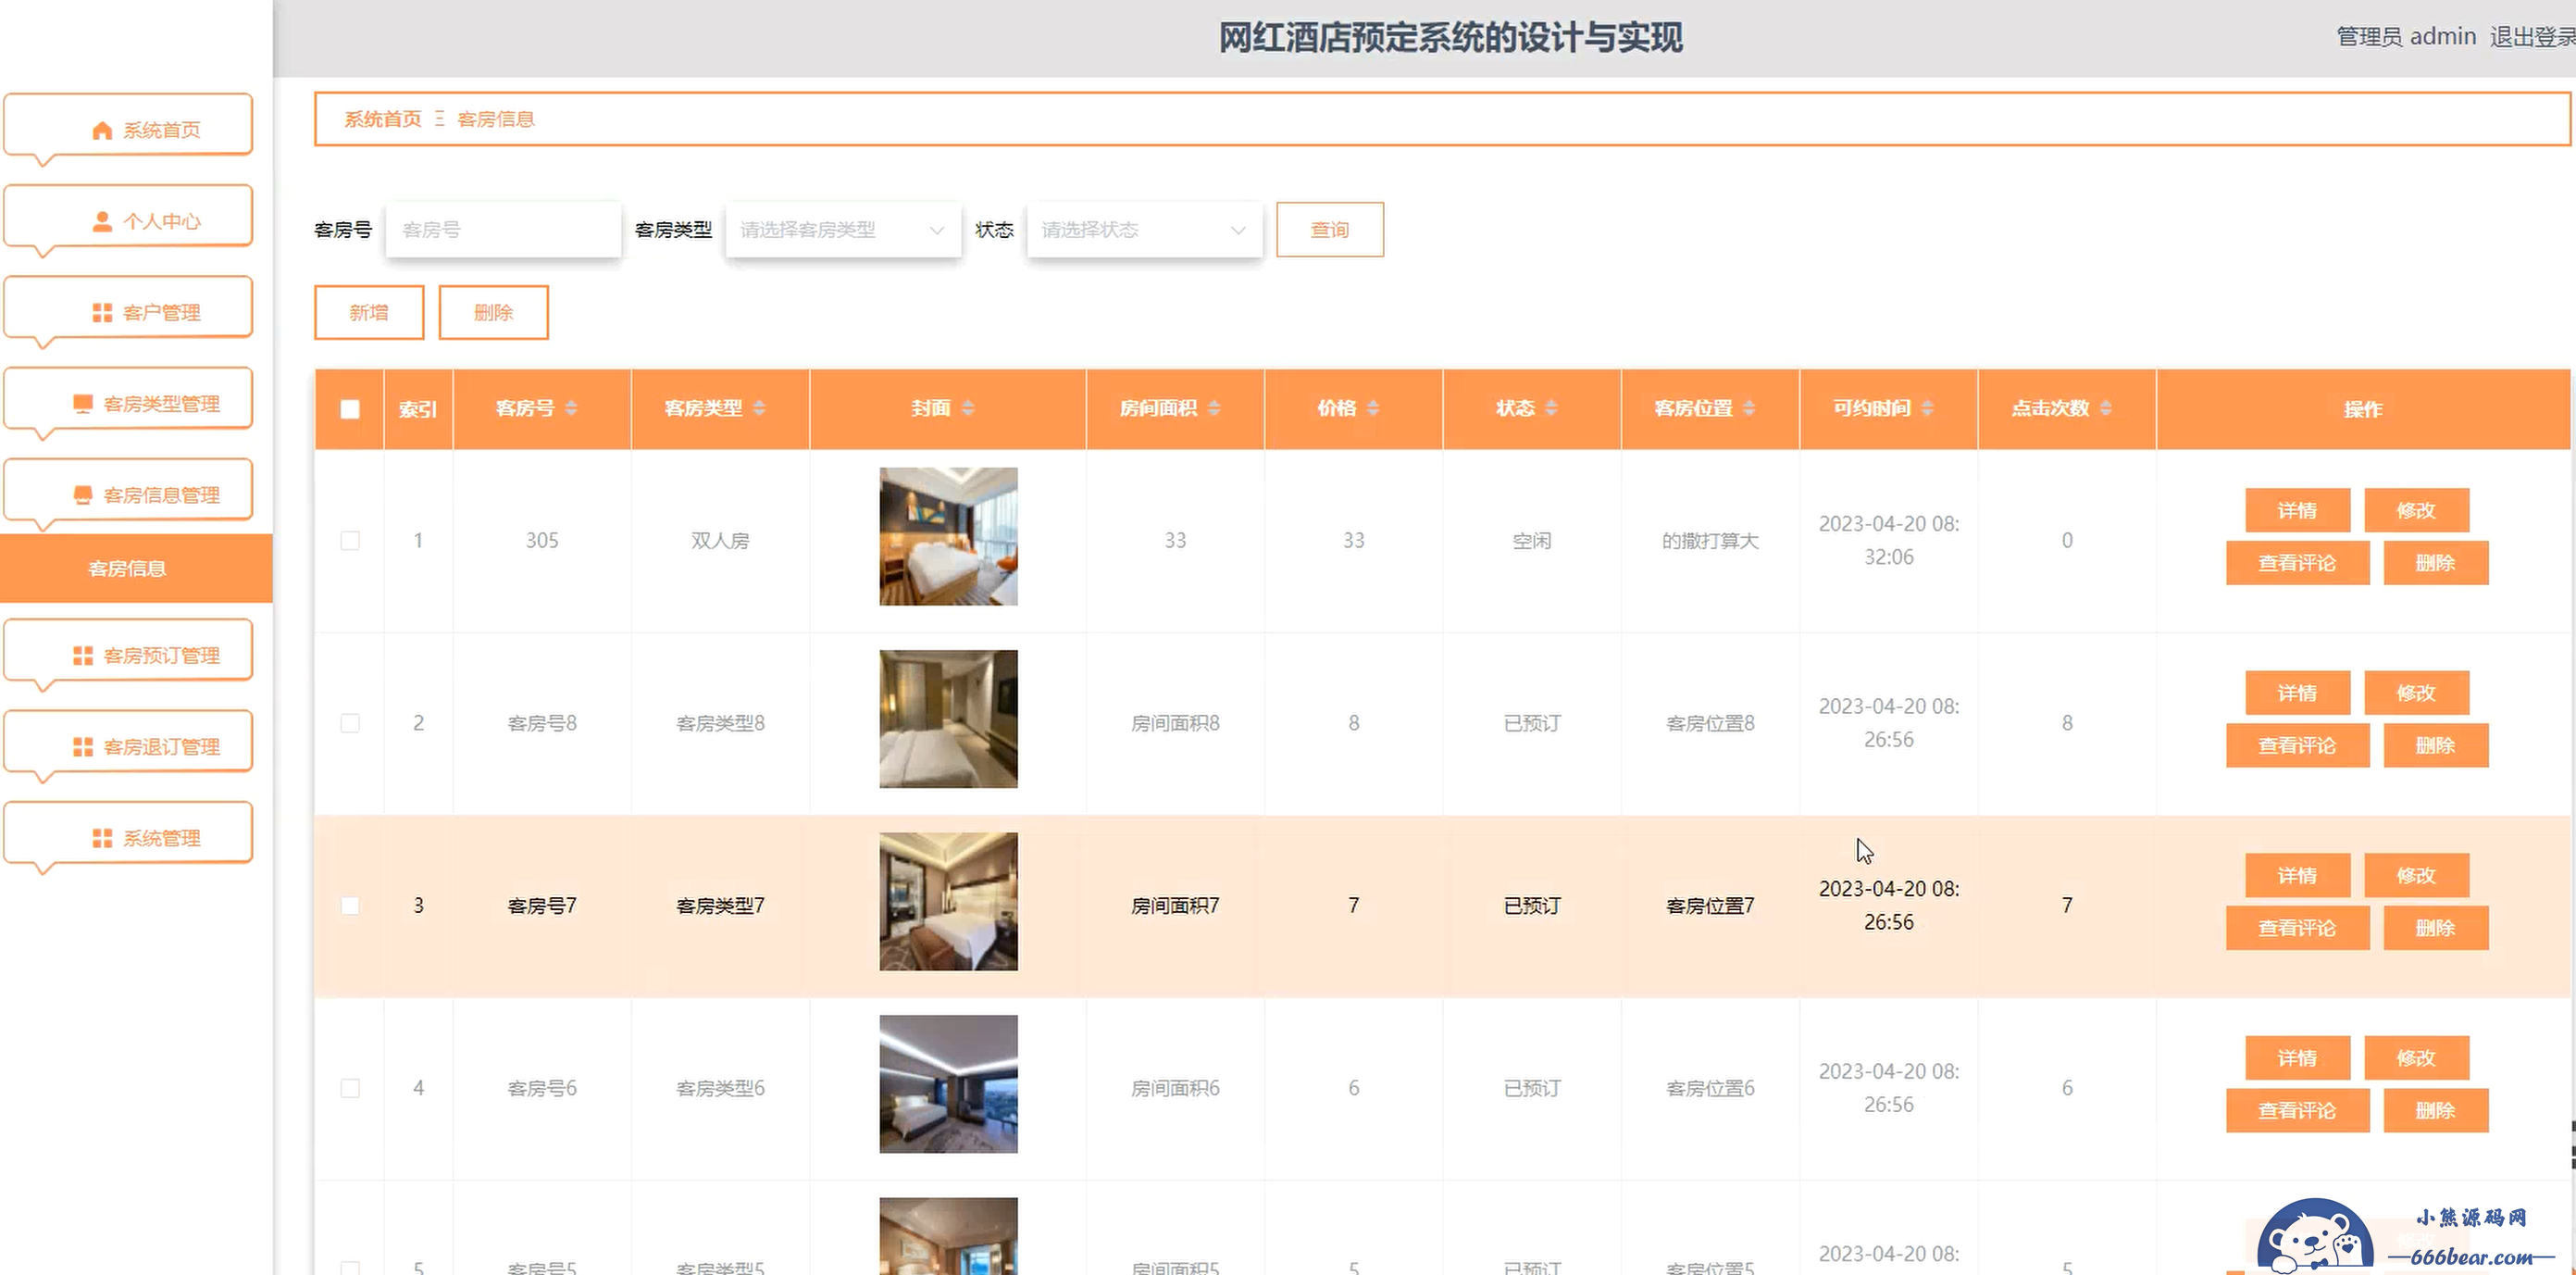2576x1275 pixels.
Task: Click 查看评论 for 客房号7
Action: click(x=2297, y=928)
